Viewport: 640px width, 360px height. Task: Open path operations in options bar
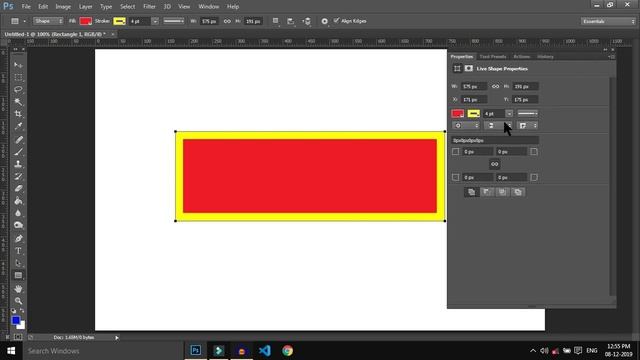[x=276, y=21]
